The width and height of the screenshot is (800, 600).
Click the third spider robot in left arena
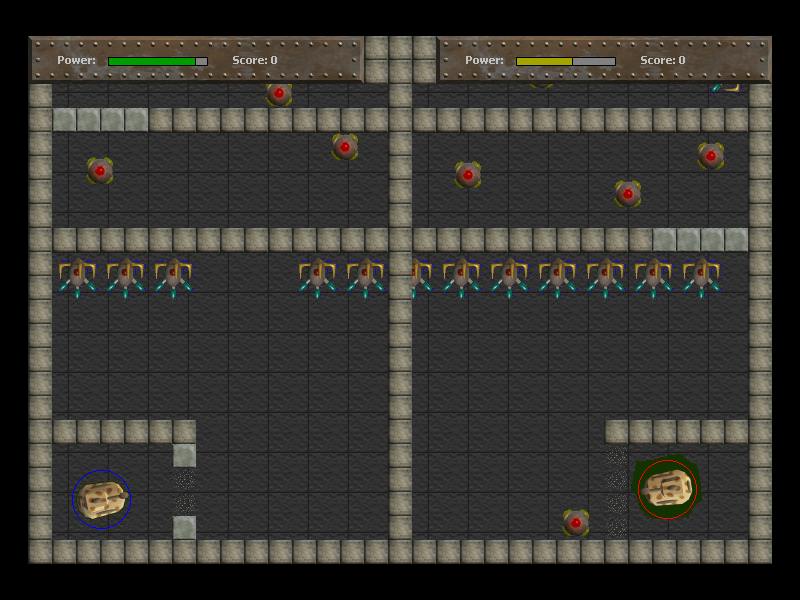click(x=173, y=277)
